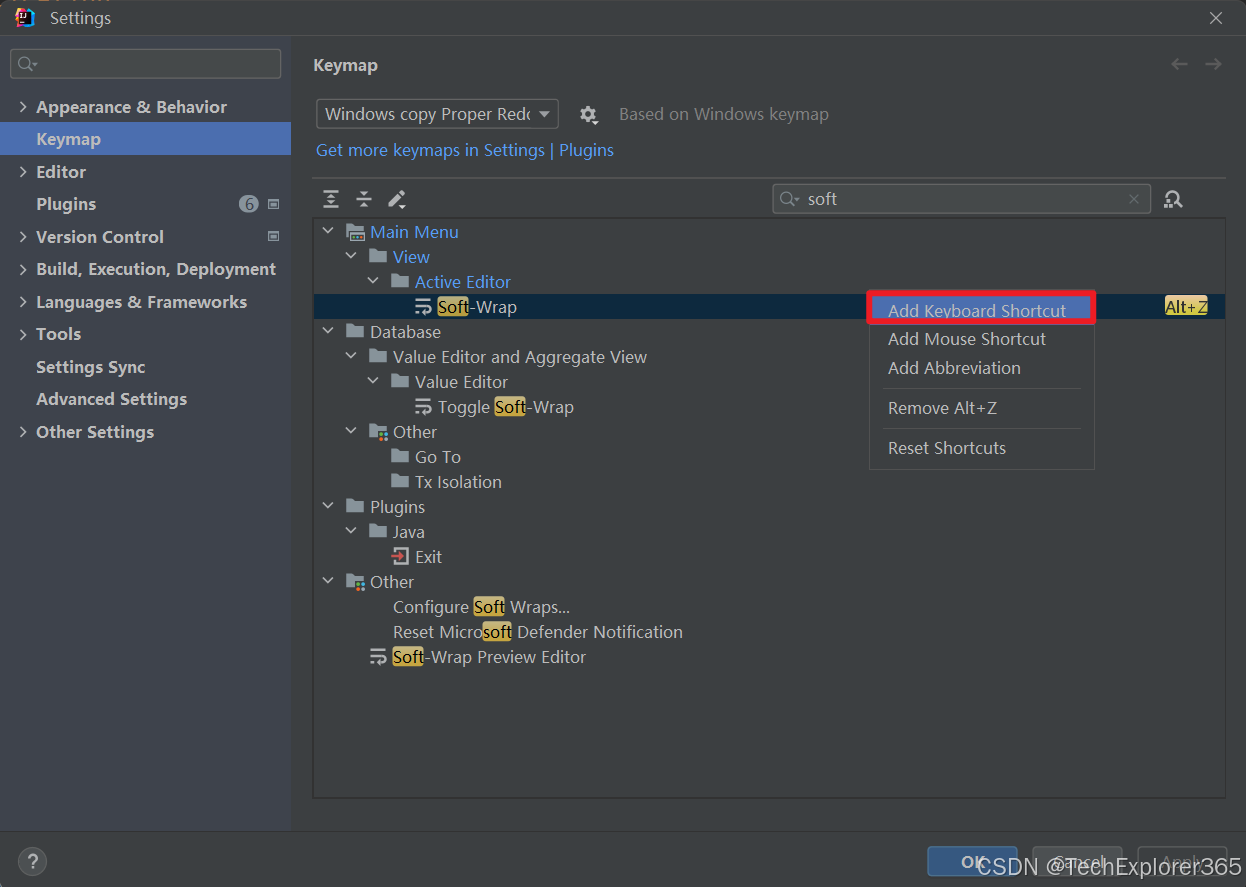The height and width of the screenshot is (887, 1246).
Task: Expand Appearance & Behavior settings
Action: point(23,107)
